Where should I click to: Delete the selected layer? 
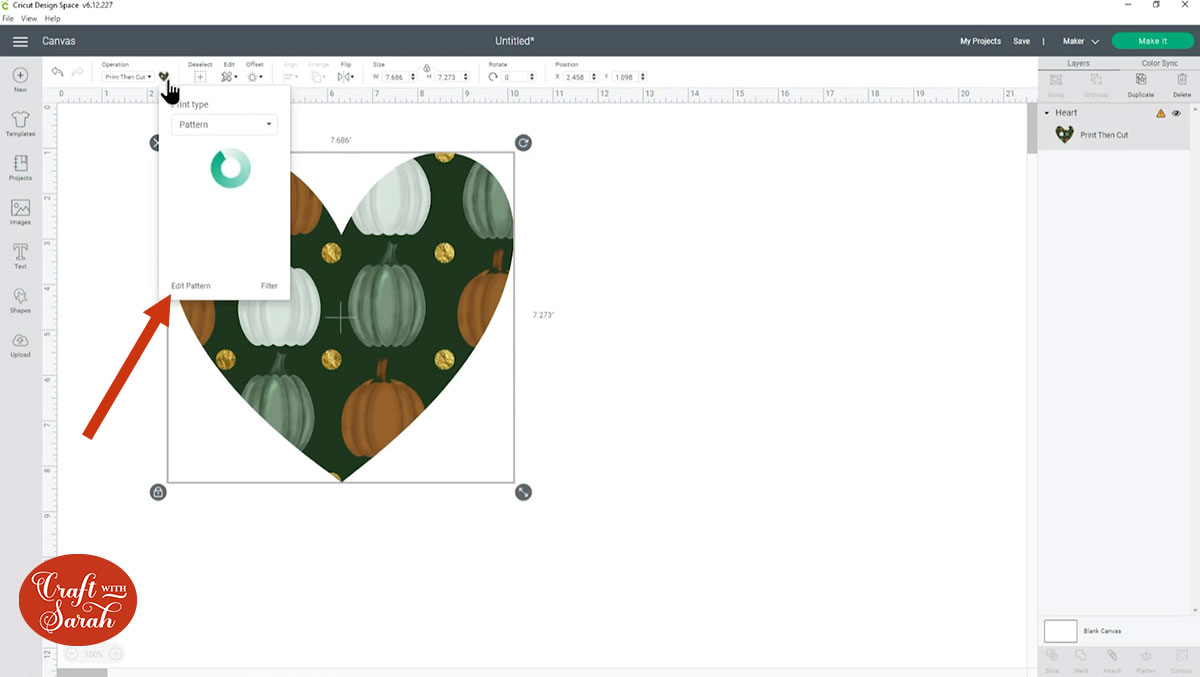1181,82
